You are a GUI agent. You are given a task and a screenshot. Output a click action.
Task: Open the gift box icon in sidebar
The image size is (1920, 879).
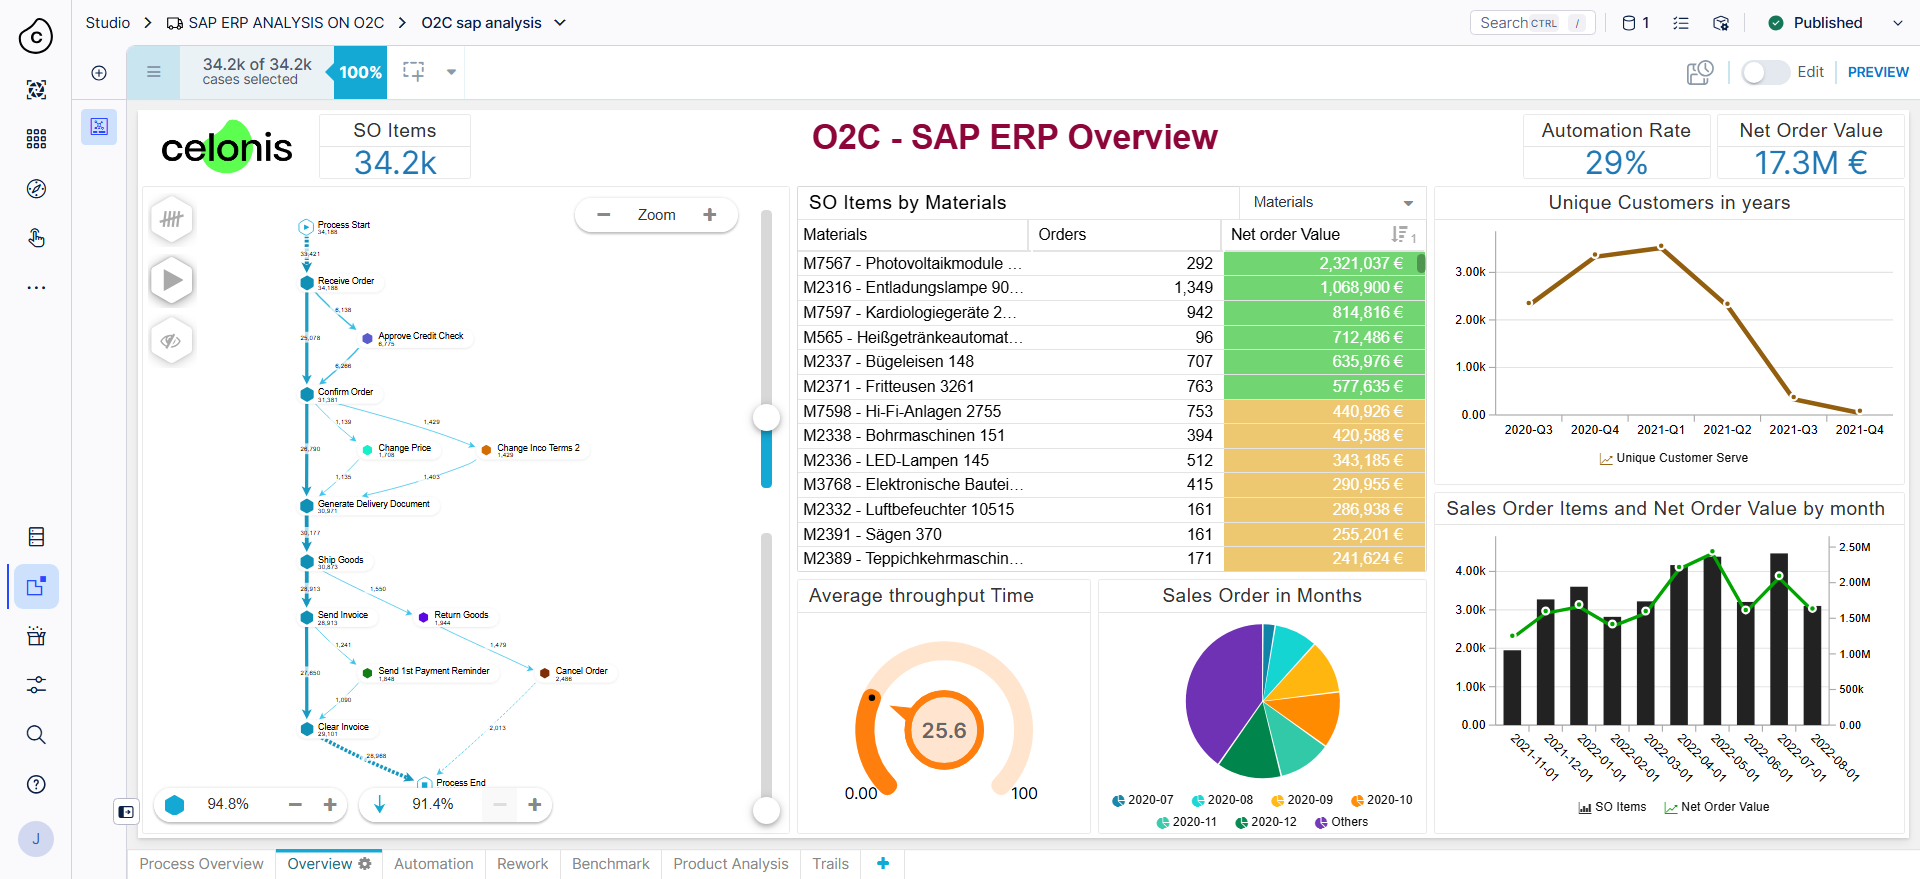pos(36,636)
